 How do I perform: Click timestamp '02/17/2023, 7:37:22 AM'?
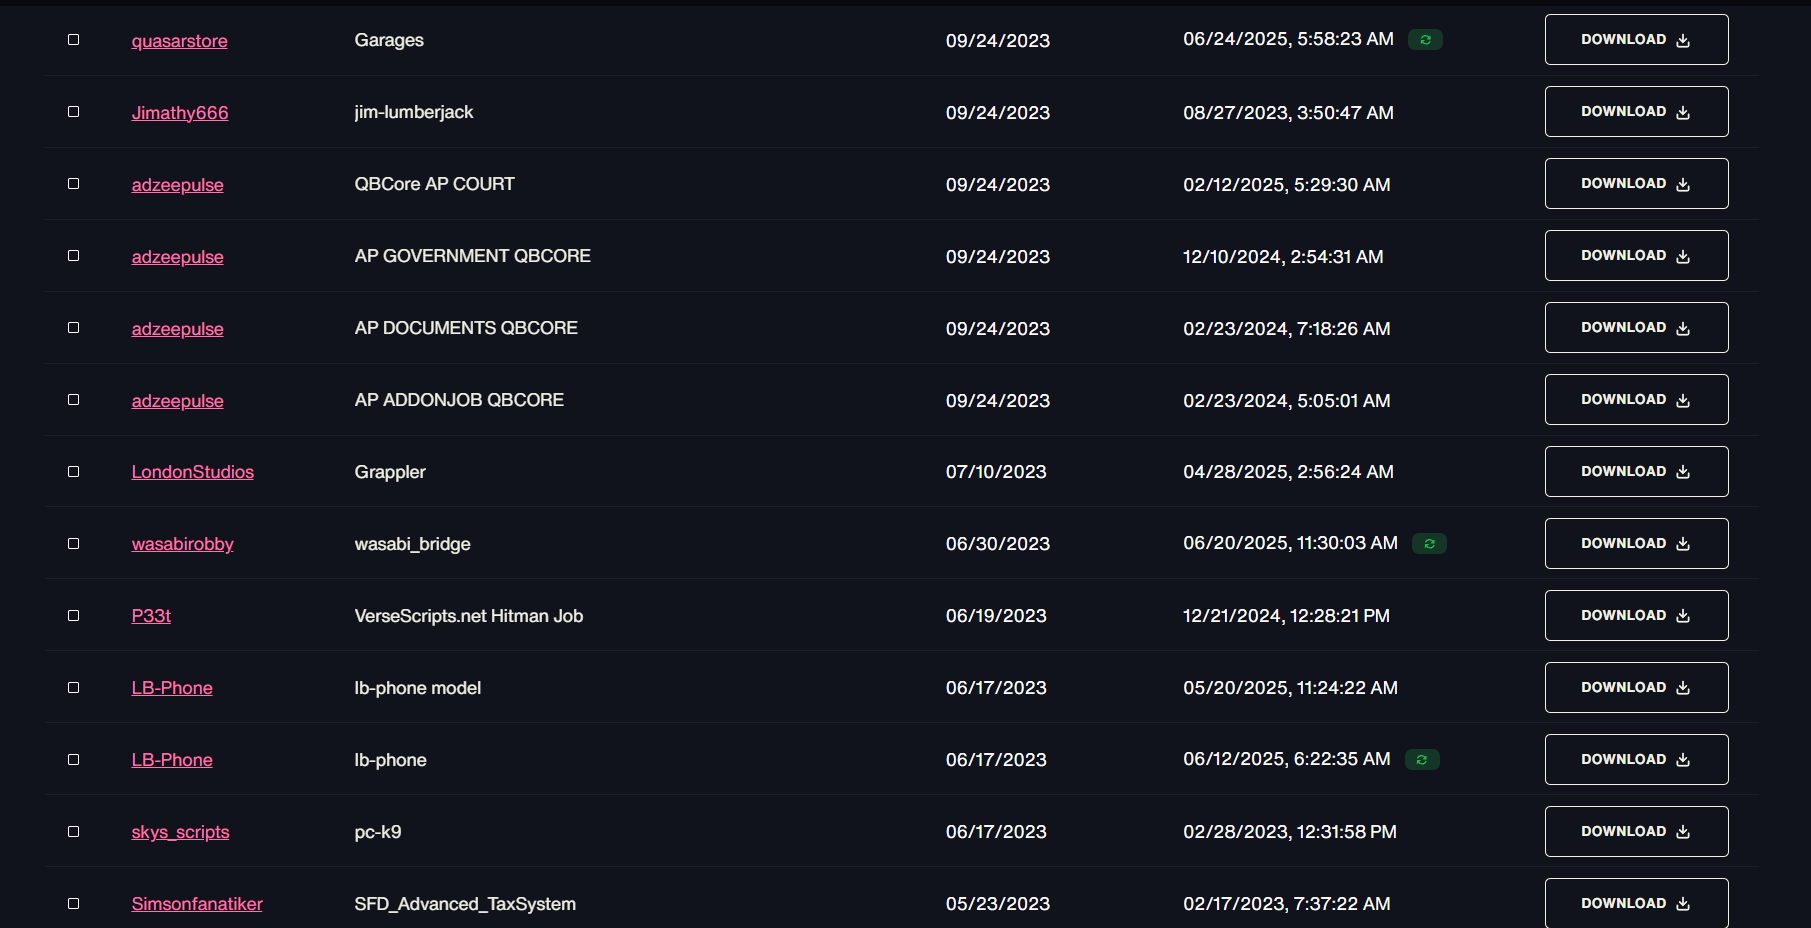point(1286,904)
